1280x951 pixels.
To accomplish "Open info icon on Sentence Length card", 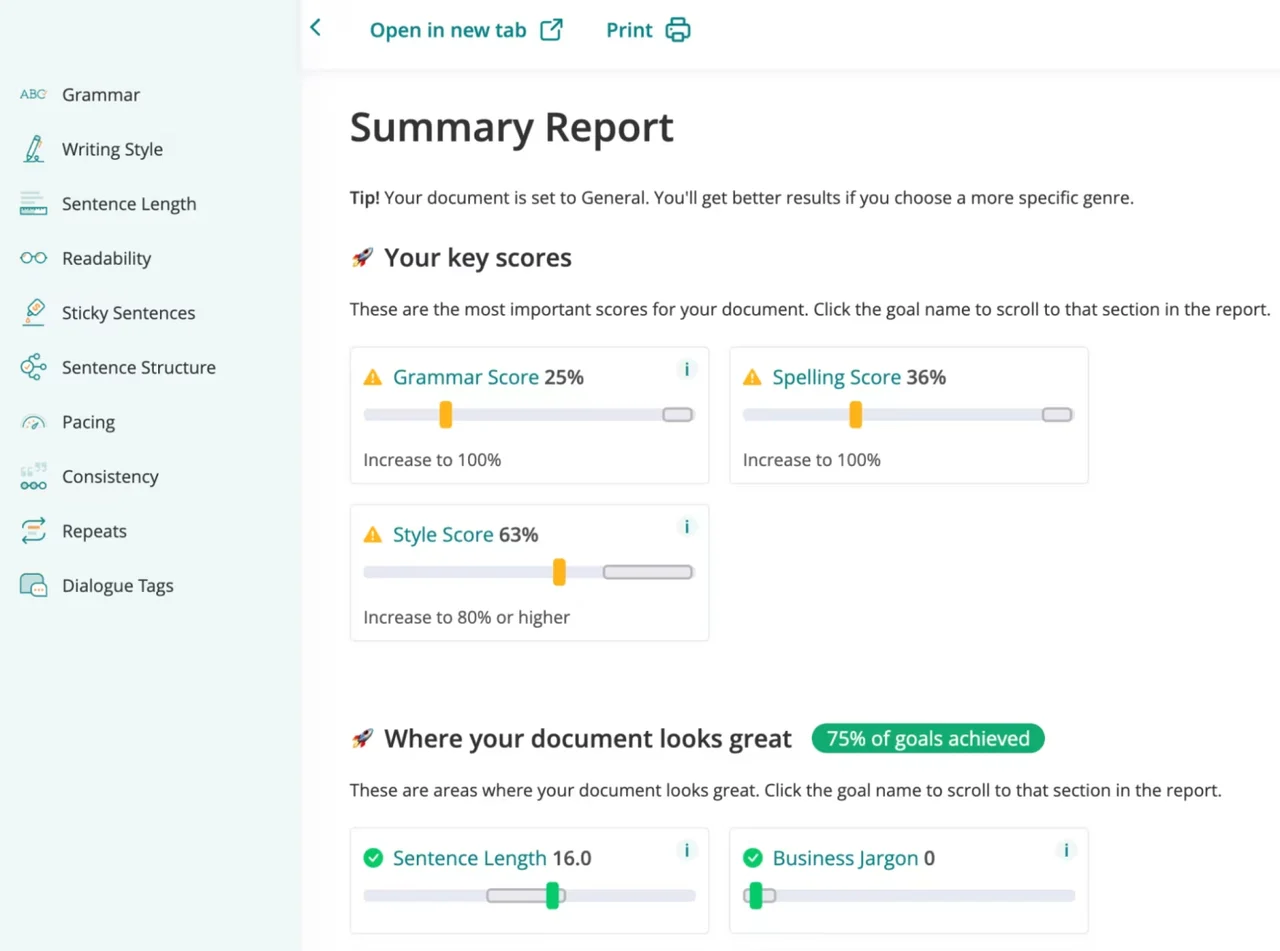I will click(x=686, y=850).
